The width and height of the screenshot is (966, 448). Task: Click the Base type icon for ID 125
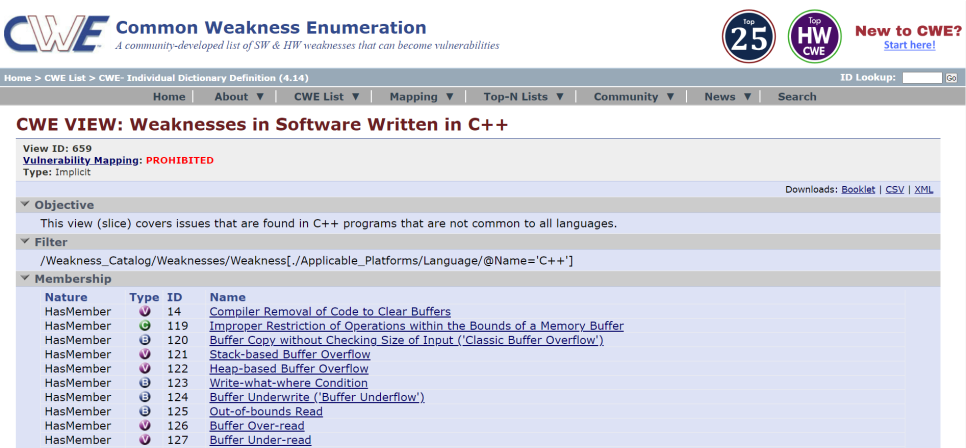tap(145, 412)
